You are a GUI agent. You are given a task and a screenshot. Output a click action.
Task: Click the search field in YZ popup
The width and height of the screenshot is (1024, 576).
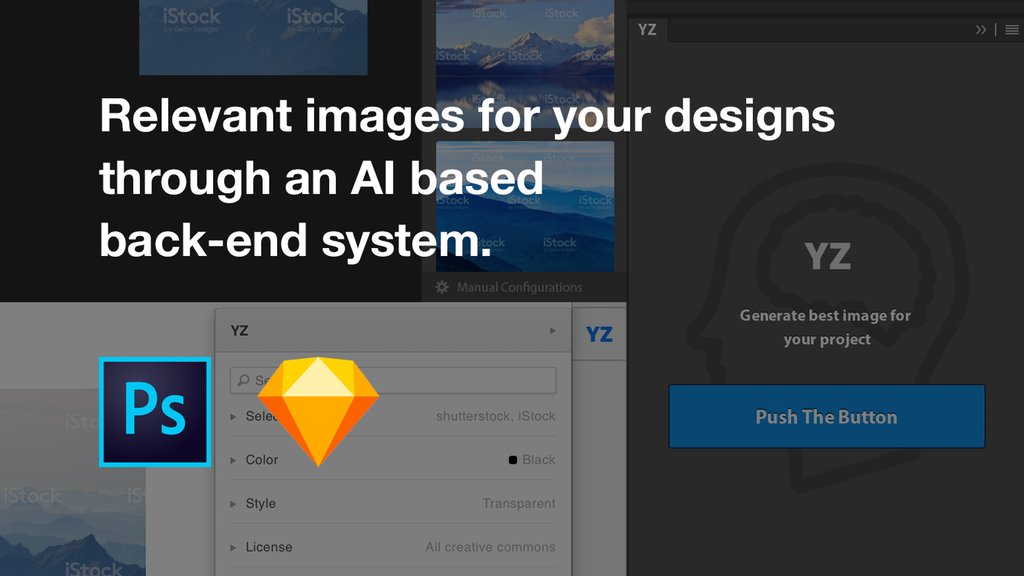(x=393, y=381)
